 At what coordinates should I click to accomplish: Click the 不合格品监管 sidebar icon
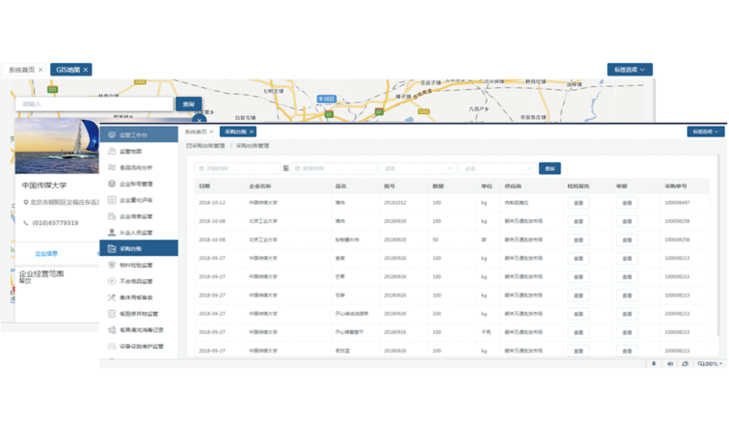coord(111,281)
